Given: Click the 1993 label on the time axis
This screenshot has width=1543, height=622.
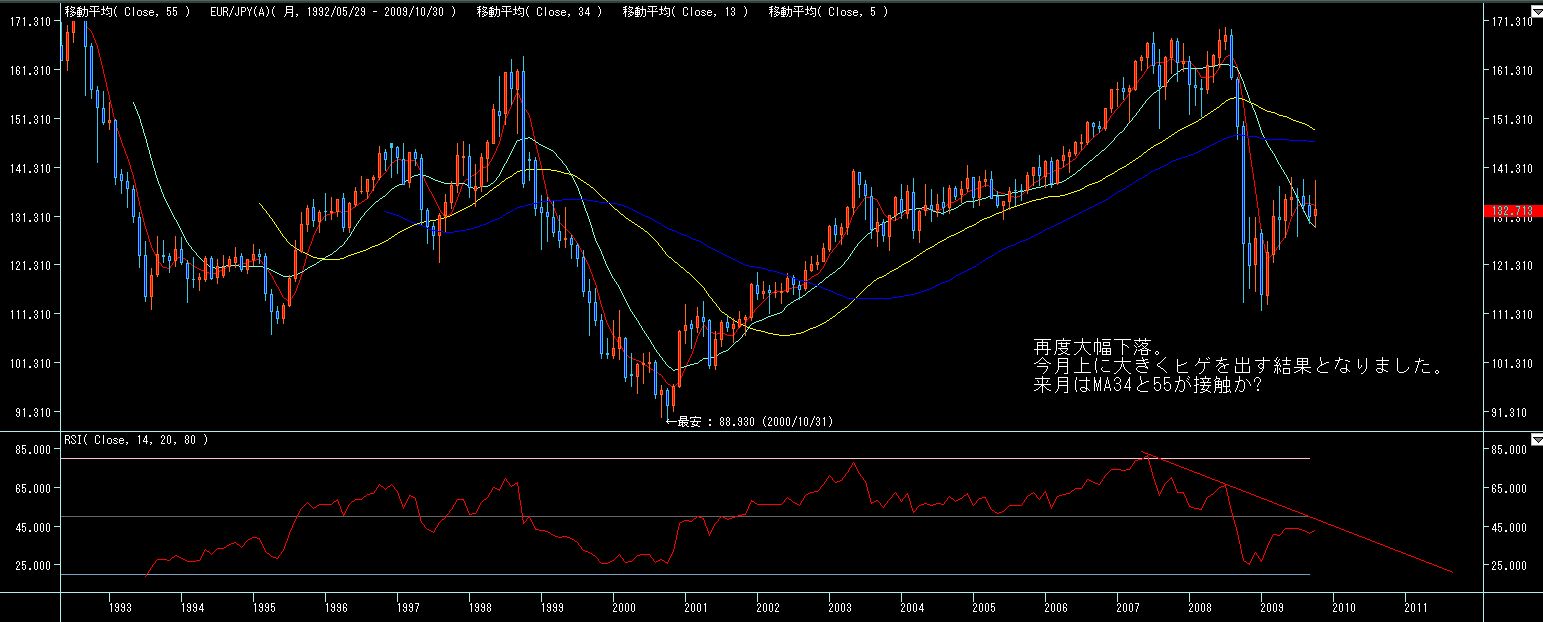Looking at the screenshot, I should [x=119, y=607].
